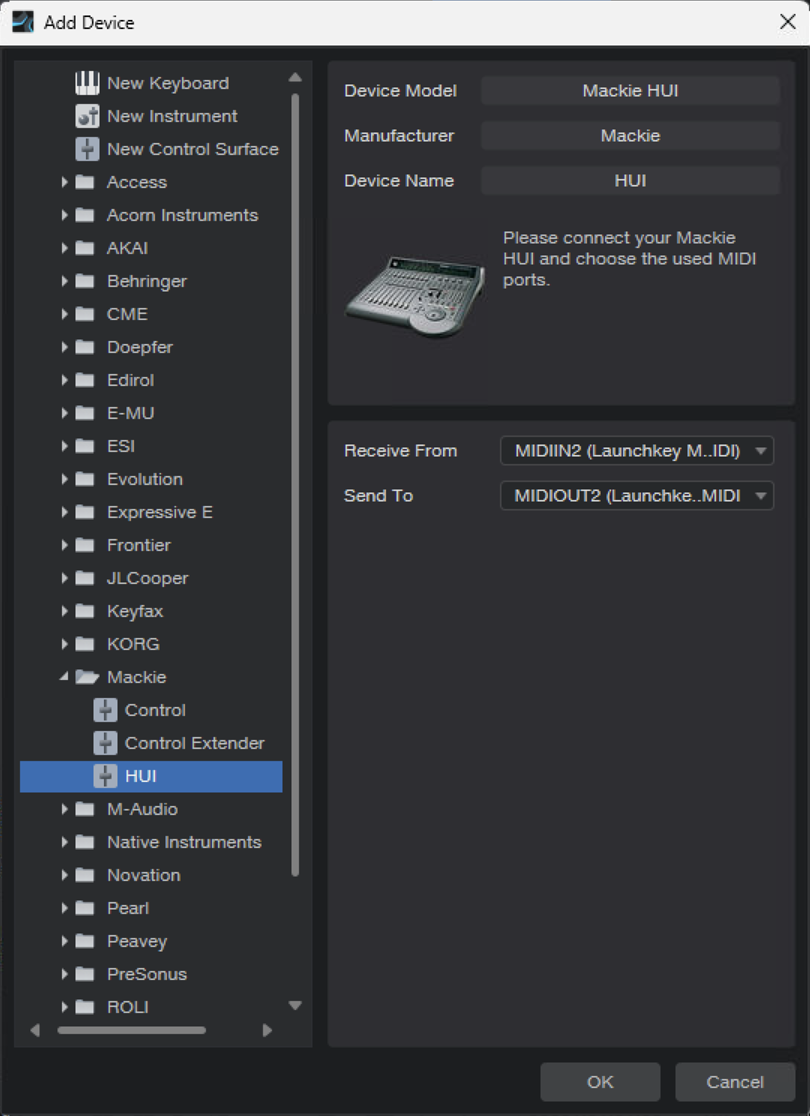Select the JLCooper tree entry
The height and width of the screenshot is (1116, 810).
pos(147,578)
